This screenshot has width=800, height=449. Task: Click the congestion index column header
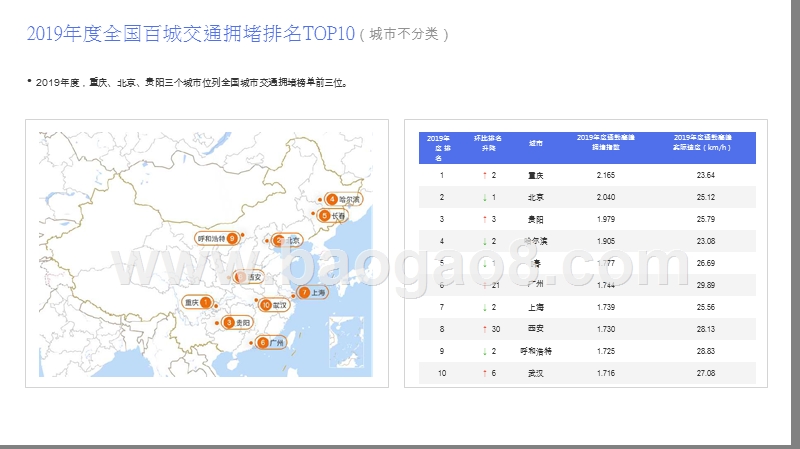pos(606,142)
